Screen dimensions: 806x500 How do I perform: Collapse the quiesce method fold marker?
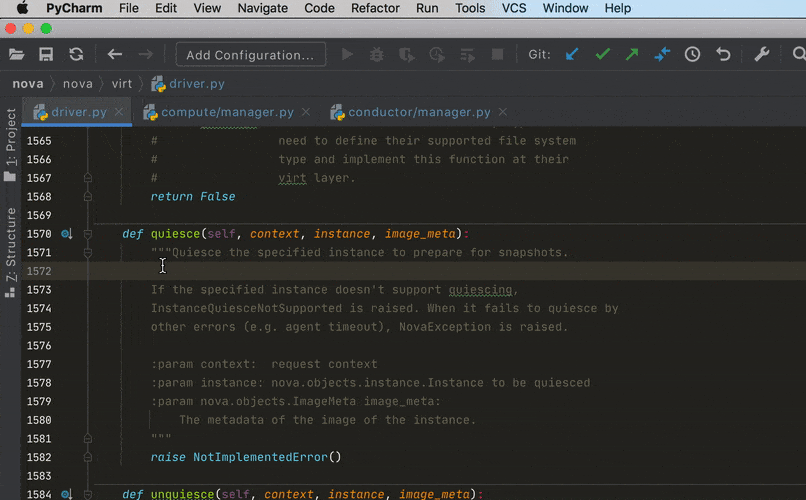88,234
